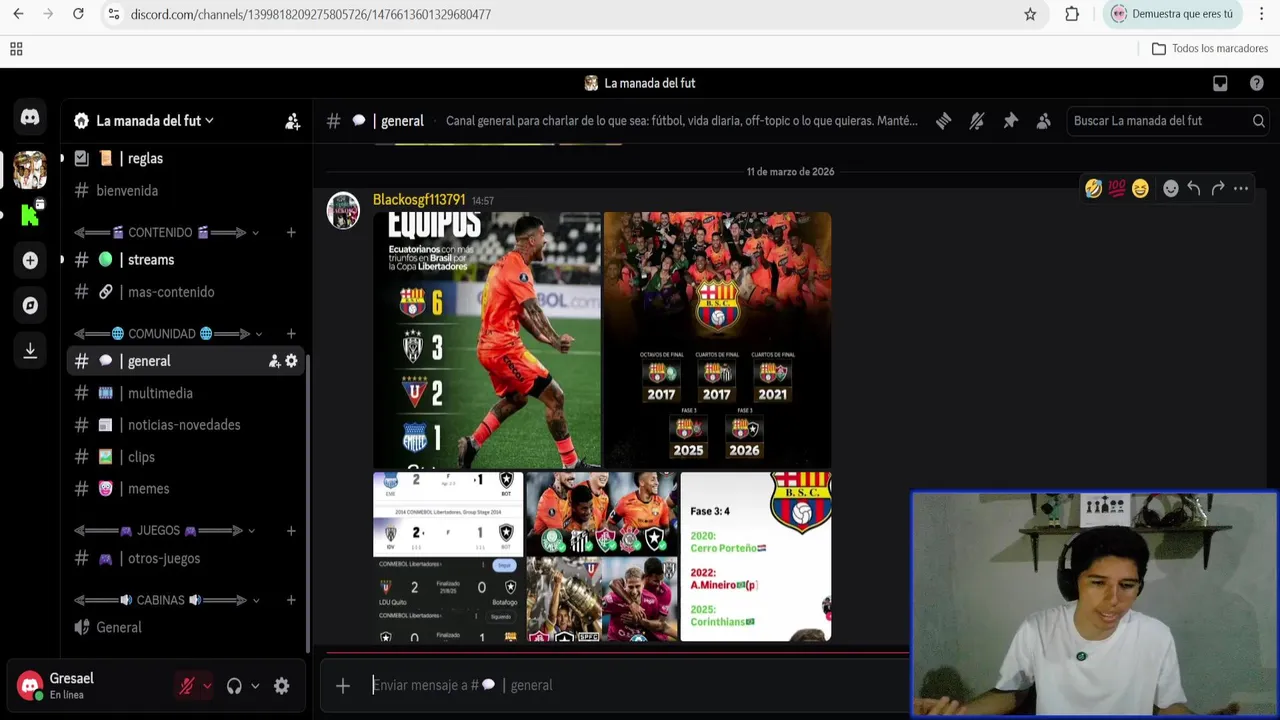Open the green K server icon
The image size is (1280, 720).
click(x=30, y=214)
